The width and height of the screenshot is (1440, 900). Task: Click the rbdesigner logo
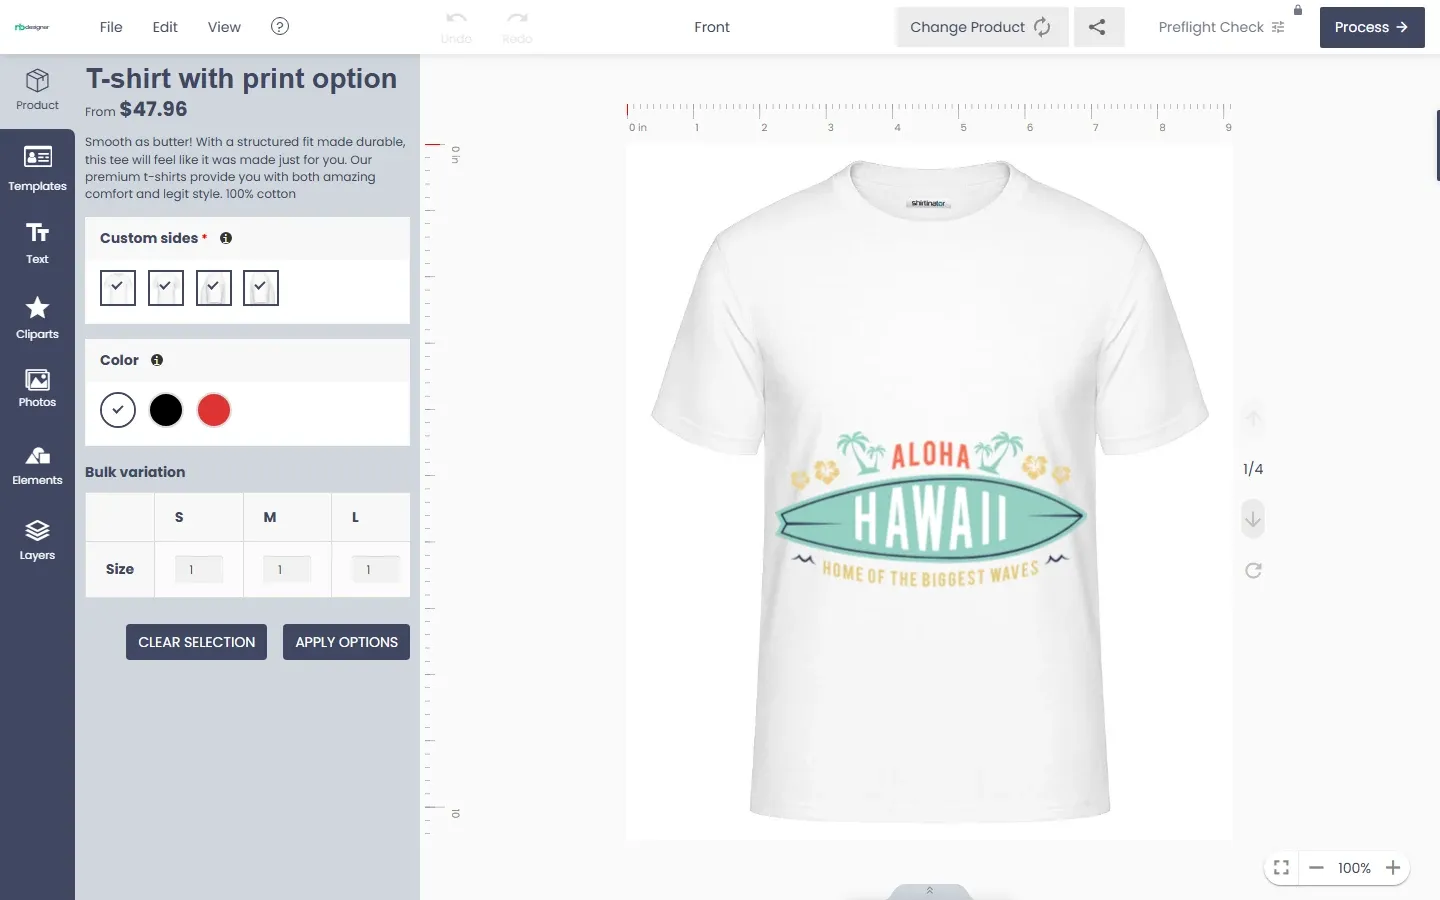tap(32, 27)
